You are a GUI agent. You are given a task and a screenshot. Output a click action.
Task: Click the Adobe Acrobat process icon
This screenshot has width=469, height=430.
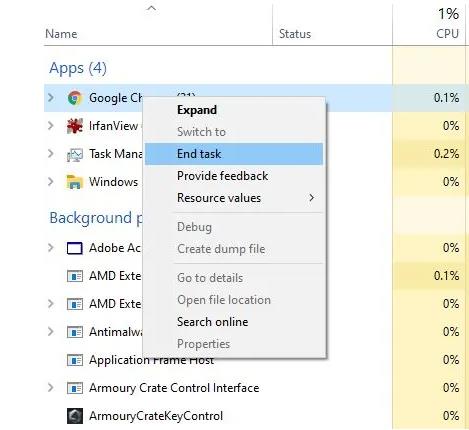pyautogui.click(x=75, y=248)
